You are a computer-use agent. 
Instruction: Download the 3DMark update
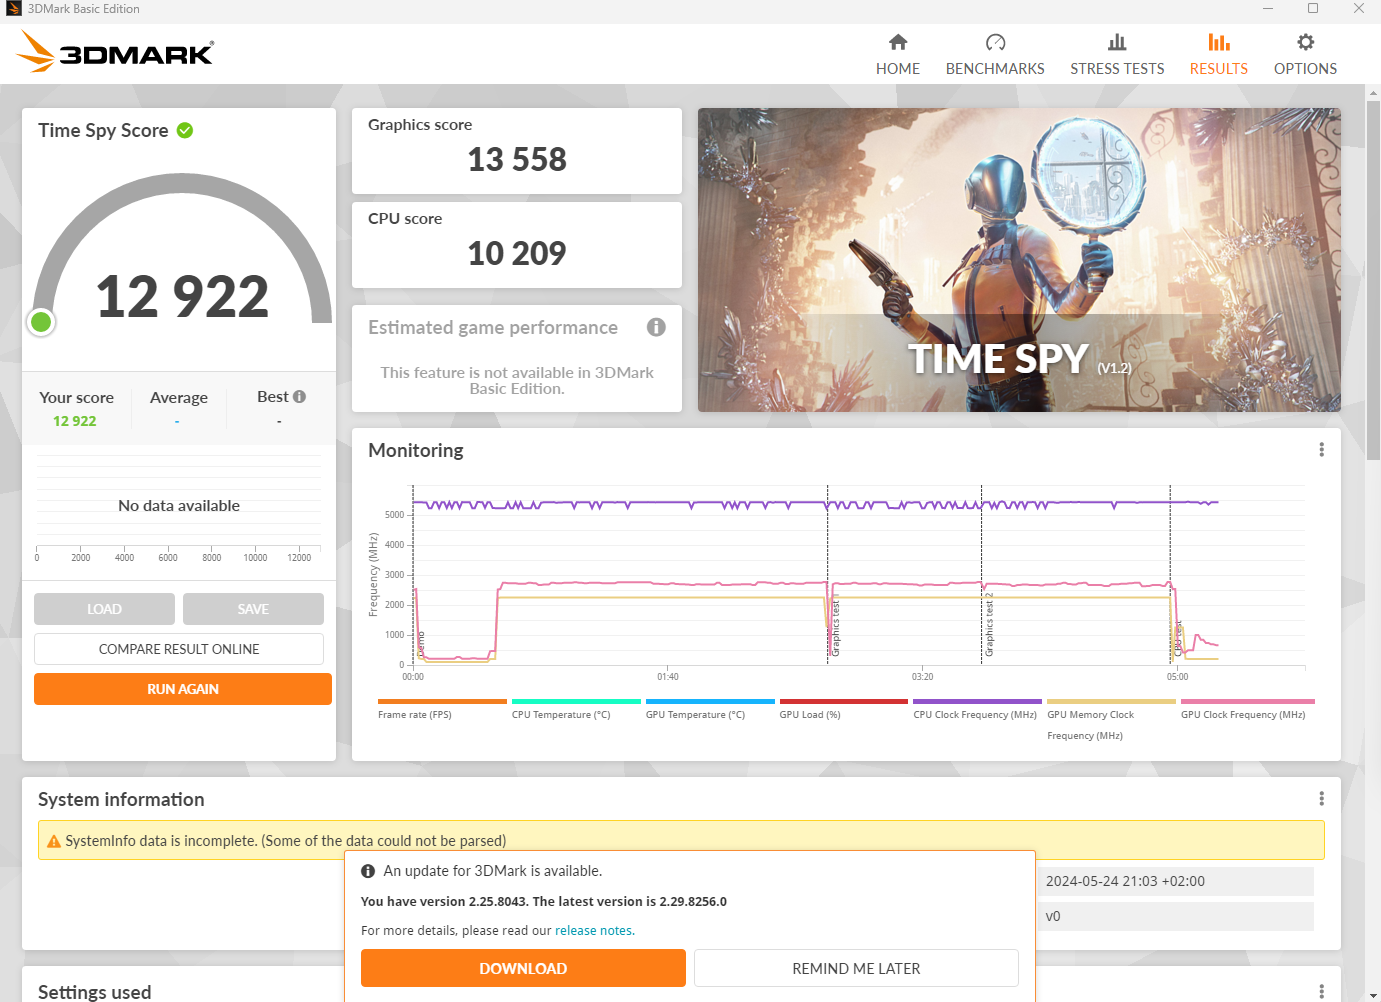point(523,968)
